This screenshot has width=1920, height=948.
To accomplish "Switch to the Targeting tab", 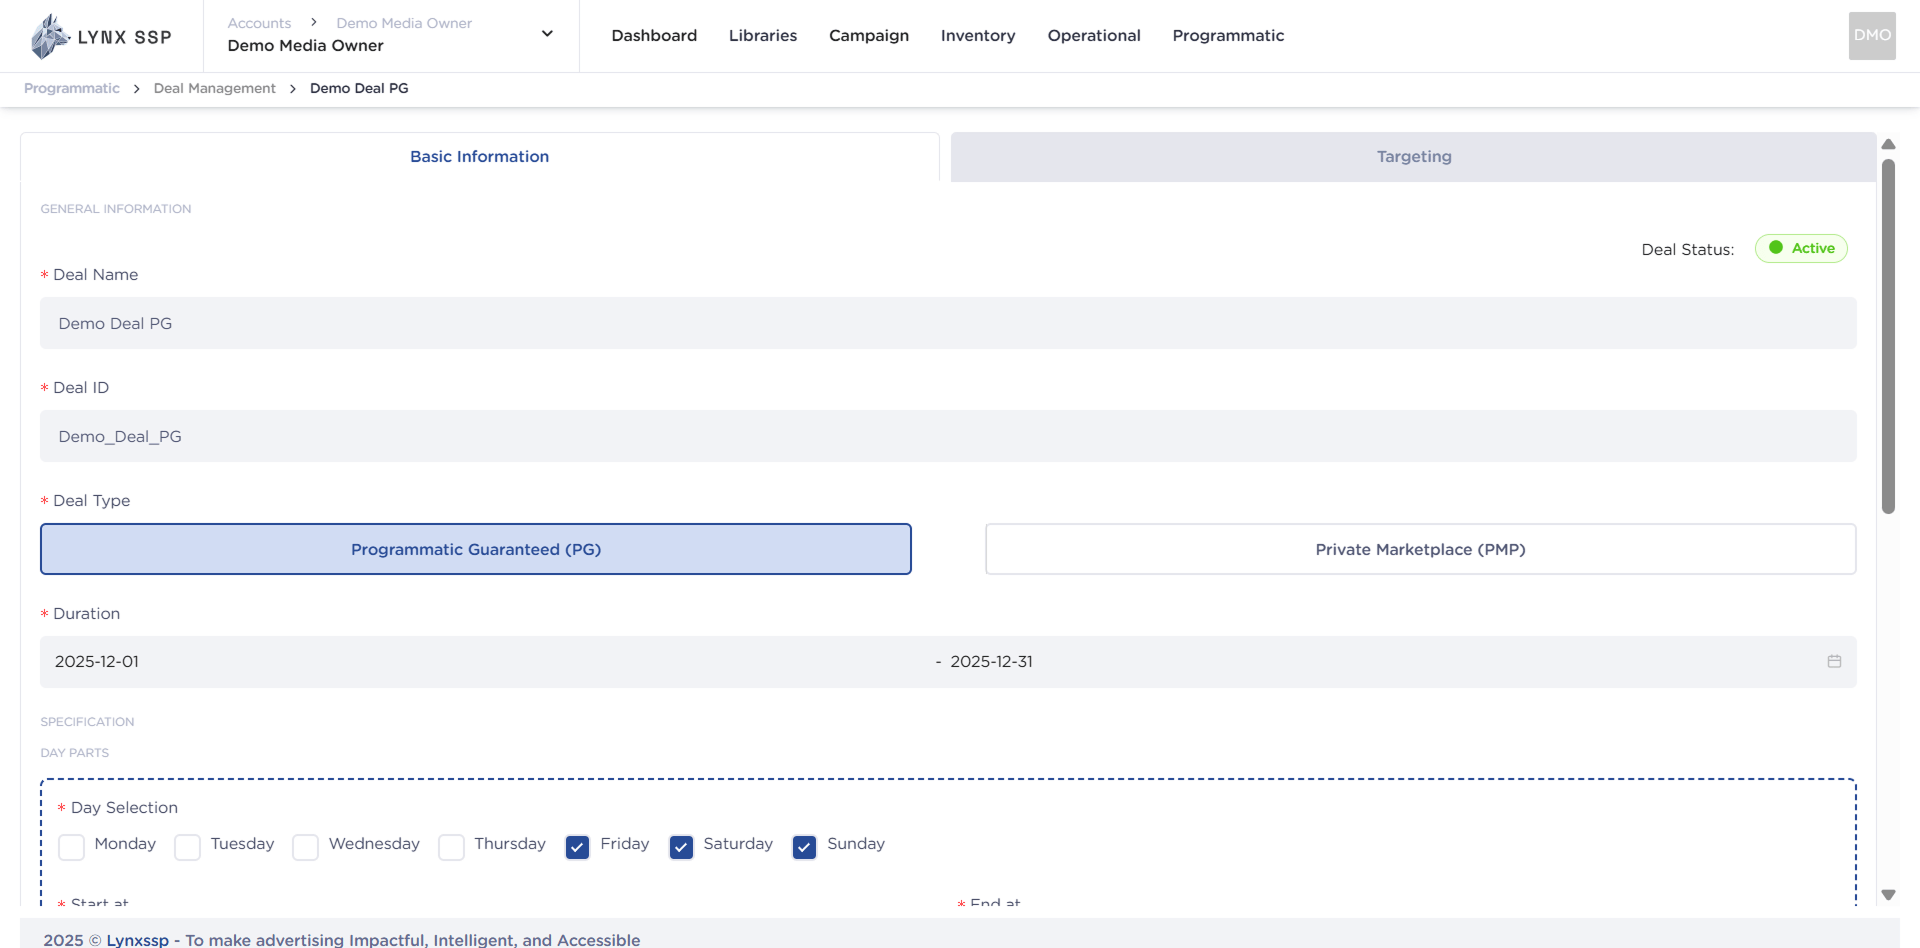I will pyautogui.click(x=1413, y=157).
